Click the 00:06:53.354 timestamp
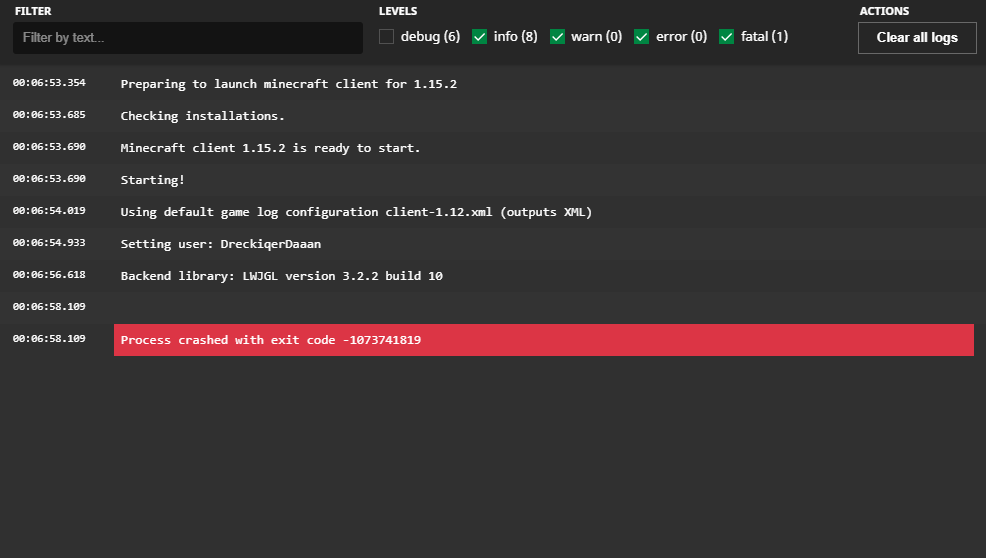This screenshot has height=558, width=986. [x=49, y=83]
